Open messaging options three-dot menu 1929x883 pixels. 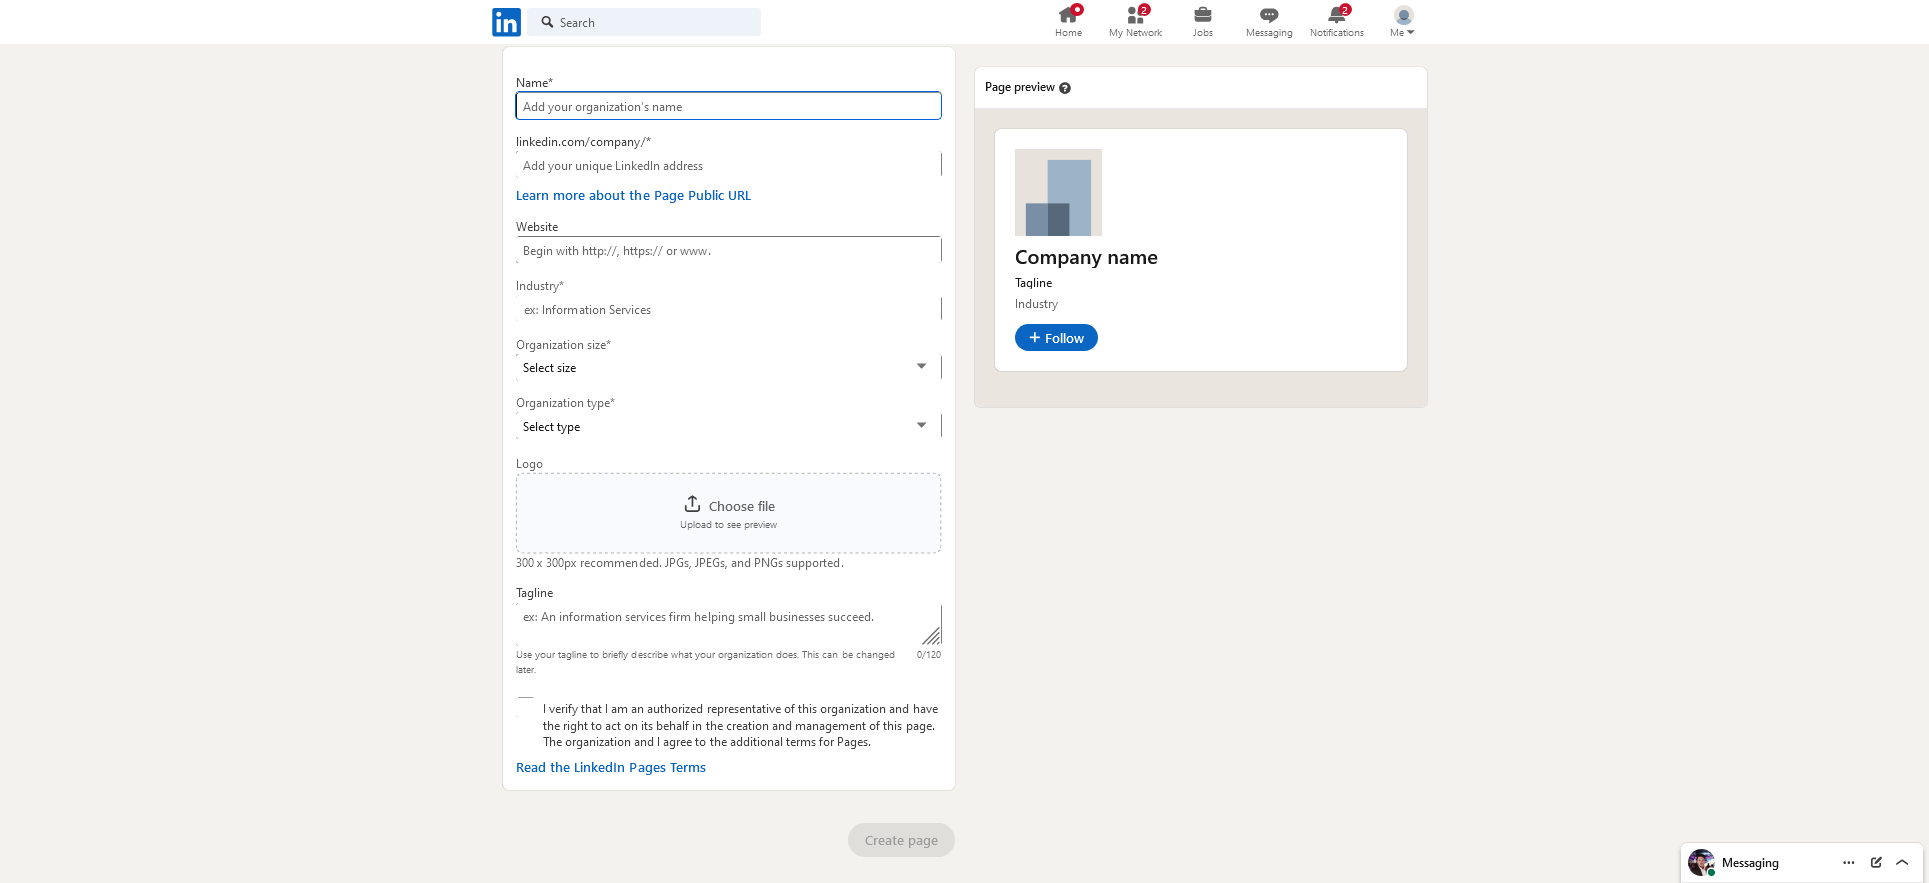tap(1849, 862)
